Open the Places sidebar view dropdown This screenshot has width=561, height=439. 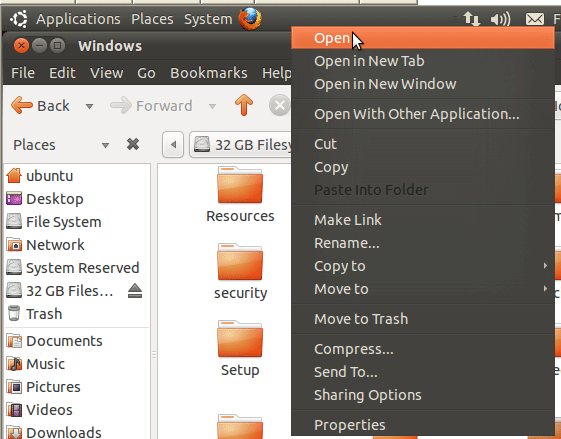click(x=105, y=145)
